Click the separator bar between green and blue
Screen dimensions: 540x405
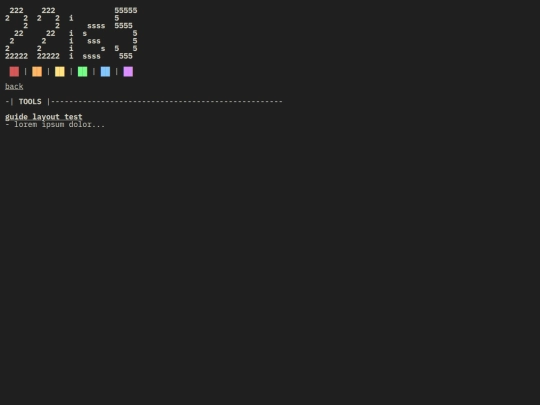94,72
